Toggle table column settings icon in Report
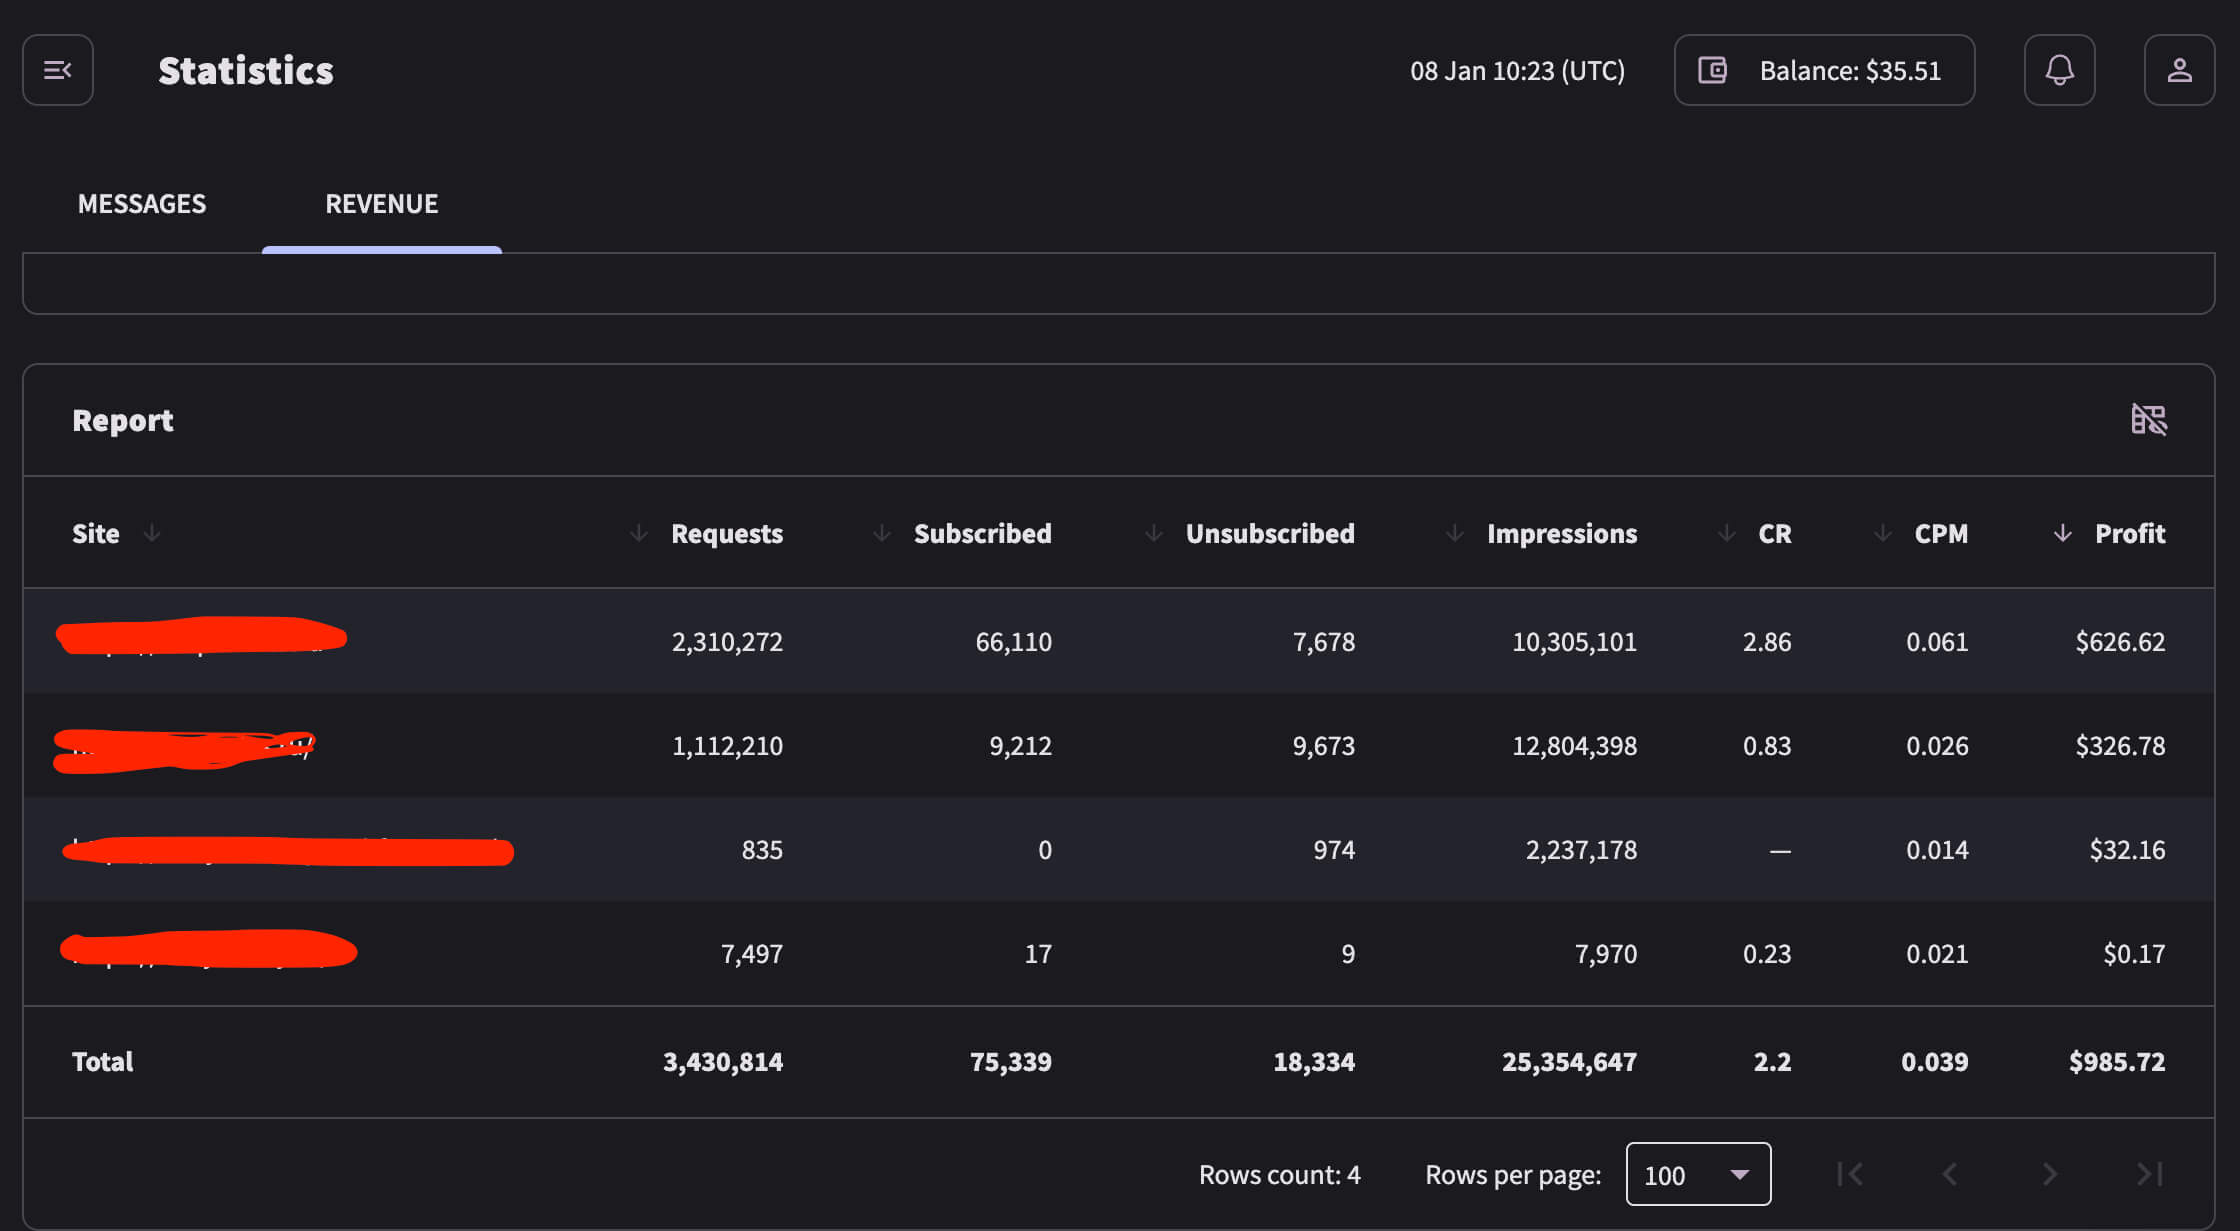This screenshot has height=1231, width=2240. coord(2148,420)
